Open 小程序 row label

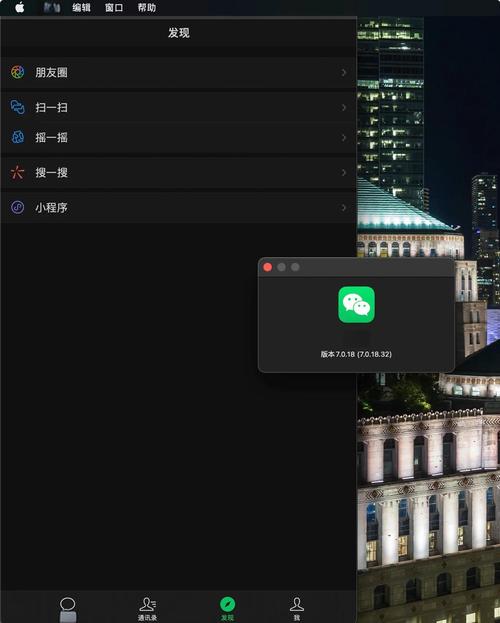coord(51,207)
